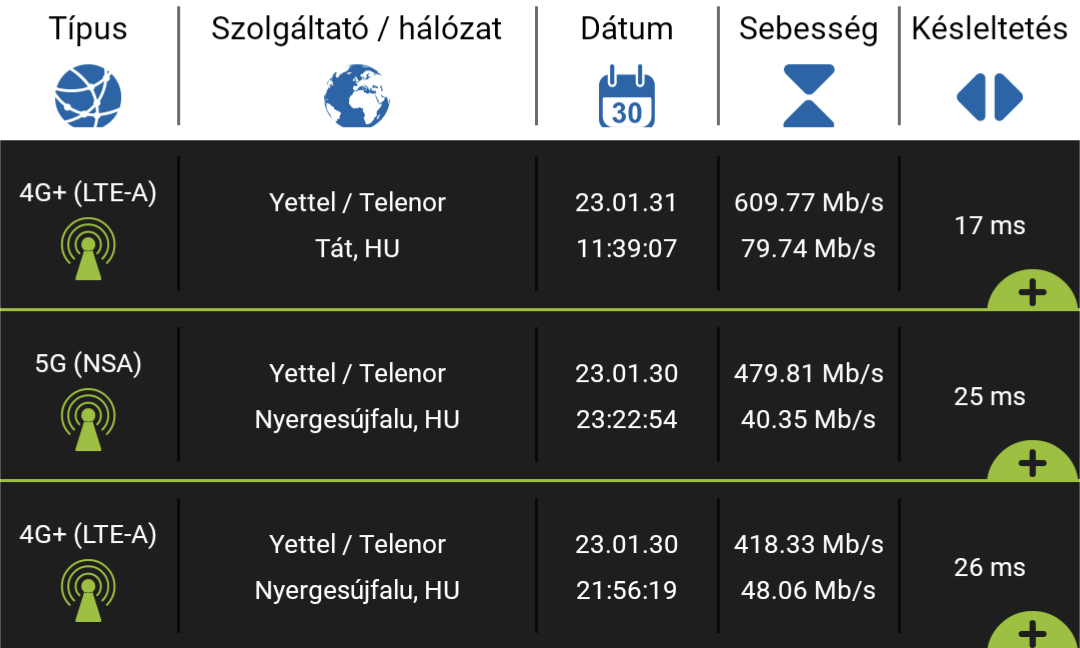Viewport: 1080px width, 648px height.
Task: Sort by the Dátum column header
Action: click(627, 29)
